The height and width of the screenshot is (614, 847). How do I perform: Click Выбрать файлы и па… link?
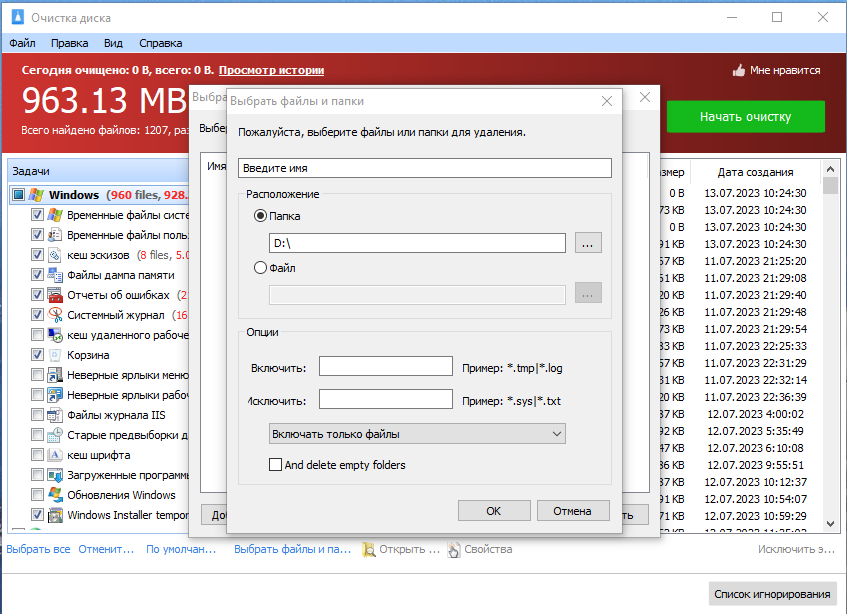point(292,549)
